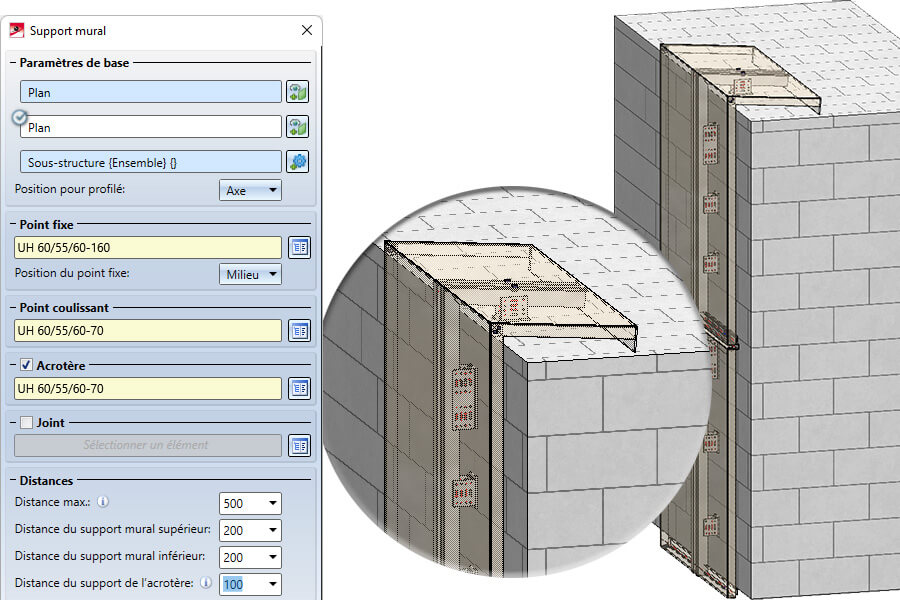Click the plane selection icon beside second Plan field
Screen dimensions: 900x600
pyautogui.click(x=297, y=127)
